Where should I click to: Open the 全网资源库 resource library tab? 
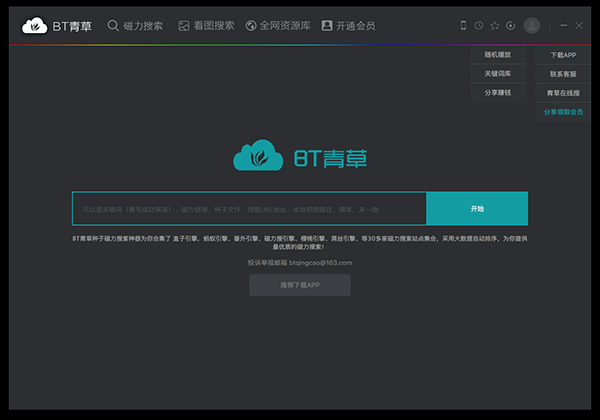coord(278,26)
